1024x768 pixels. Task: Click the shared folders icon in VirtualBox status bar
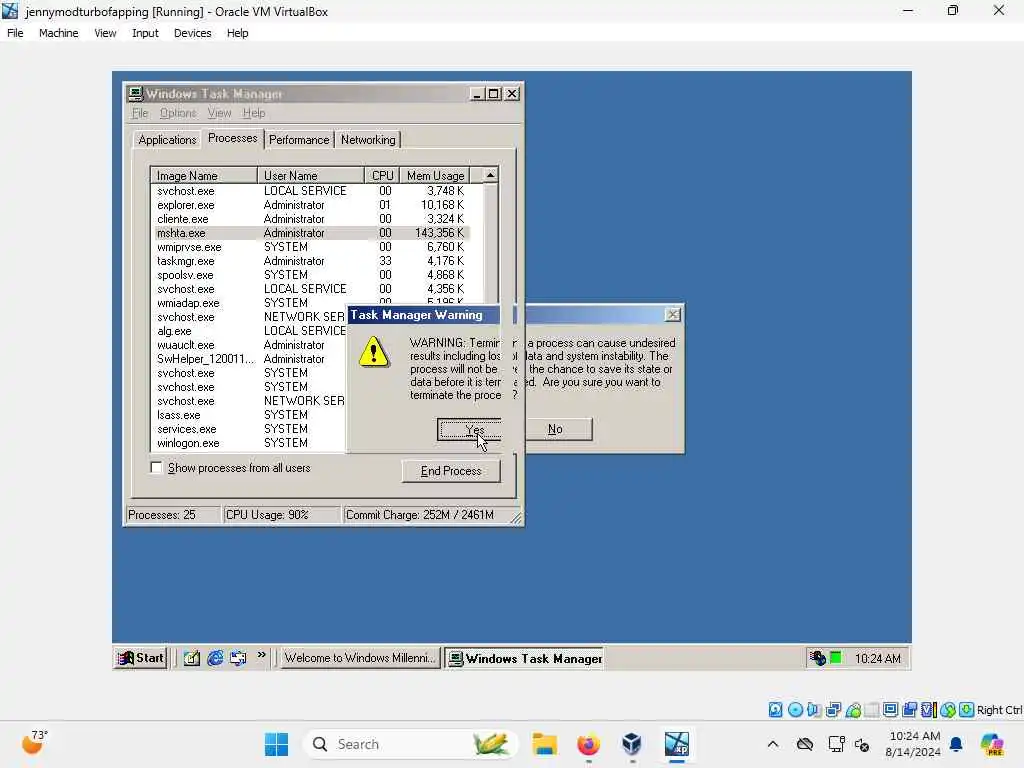[x=872, y=710]
